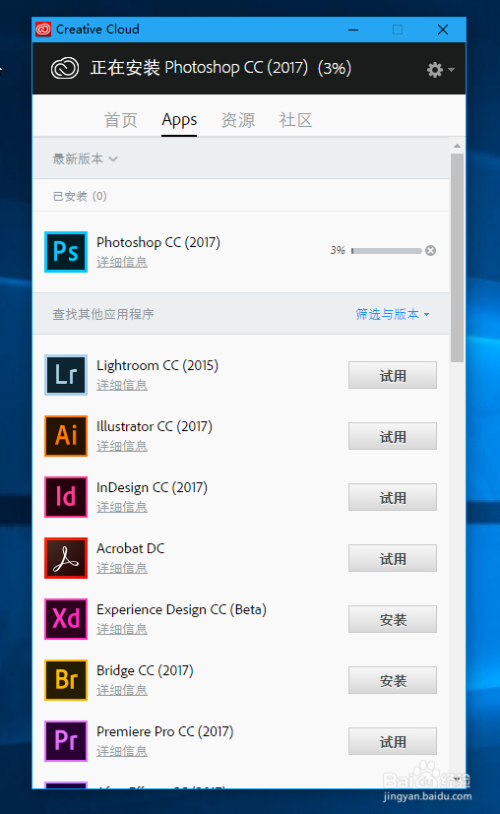Click the Lightroom CC app icon
Image resolution: width=500 pixels, height=814 pixels.
66,375
